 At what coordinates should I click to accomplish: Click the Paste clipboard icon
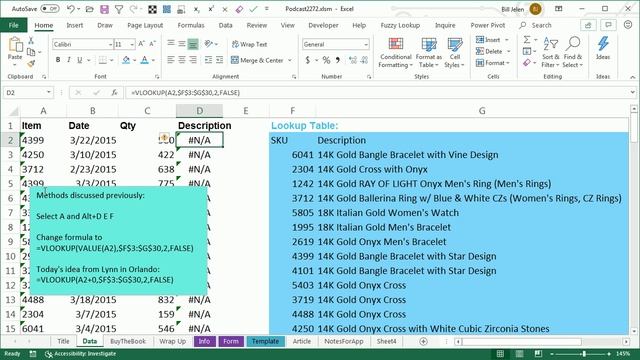(x=15, y=44)
